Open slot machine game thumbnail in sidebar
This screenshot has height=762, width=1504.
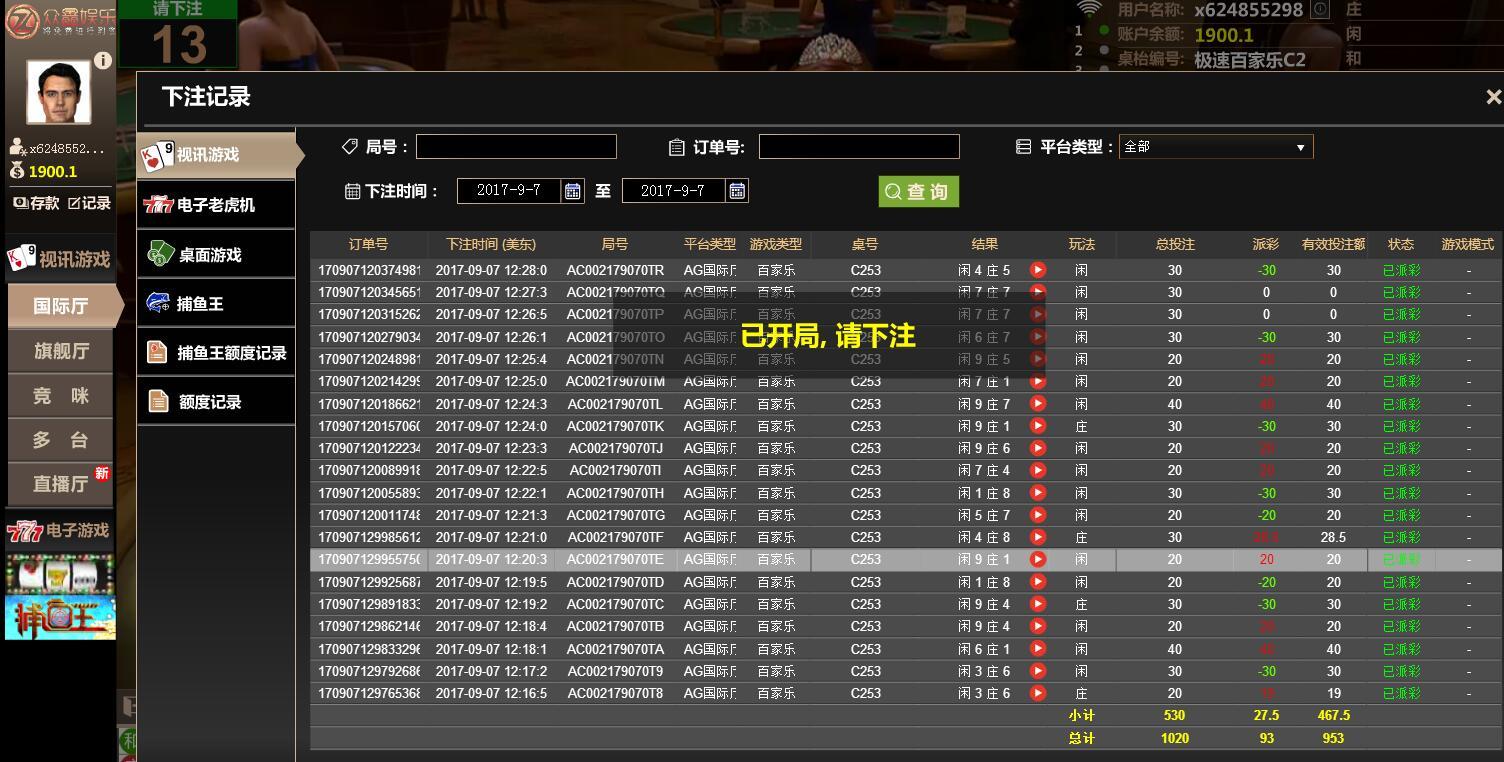[x=60, y=574]
